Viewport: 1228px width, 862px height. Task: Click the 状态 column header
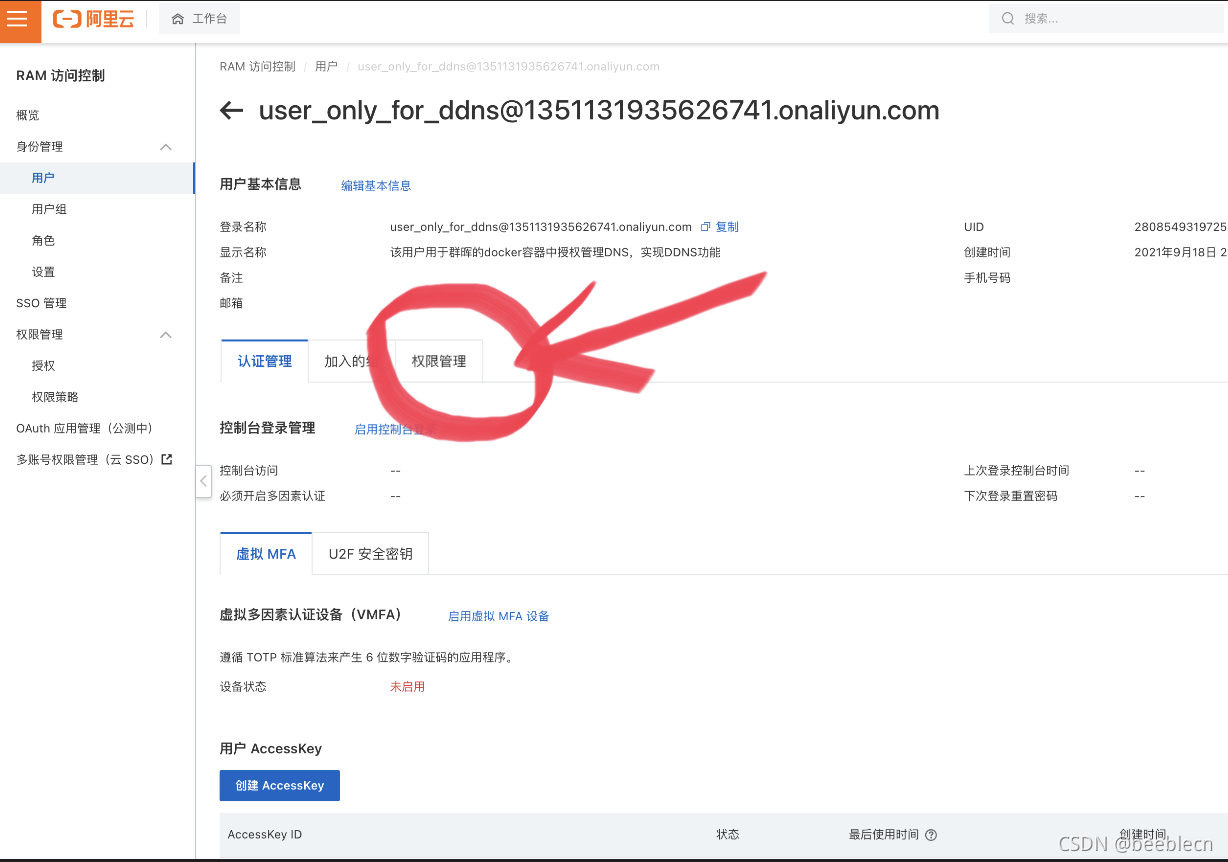(728, 834)
